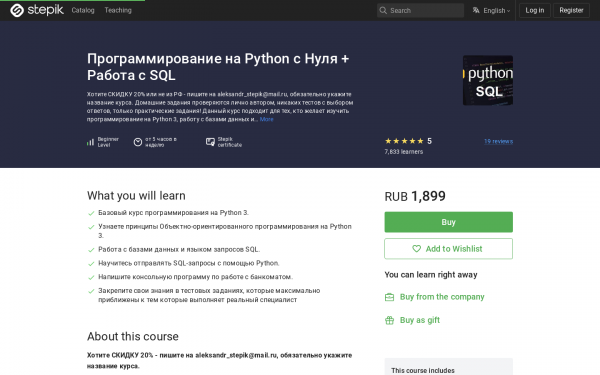Click the What you will learn heading
This screenshot has height=375, width=600.
coord(136,196)
